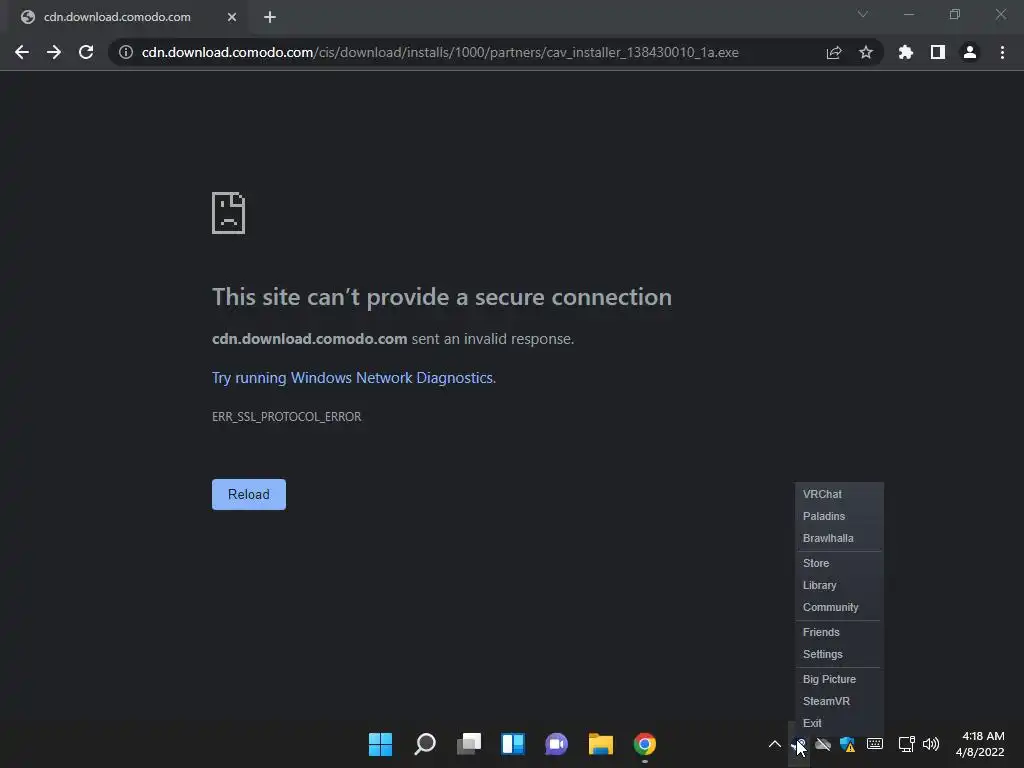Open Teams Chat icon on taskbar
Image resolution: width=1024 pixels, height=768 pixels.
click(556, 744)
